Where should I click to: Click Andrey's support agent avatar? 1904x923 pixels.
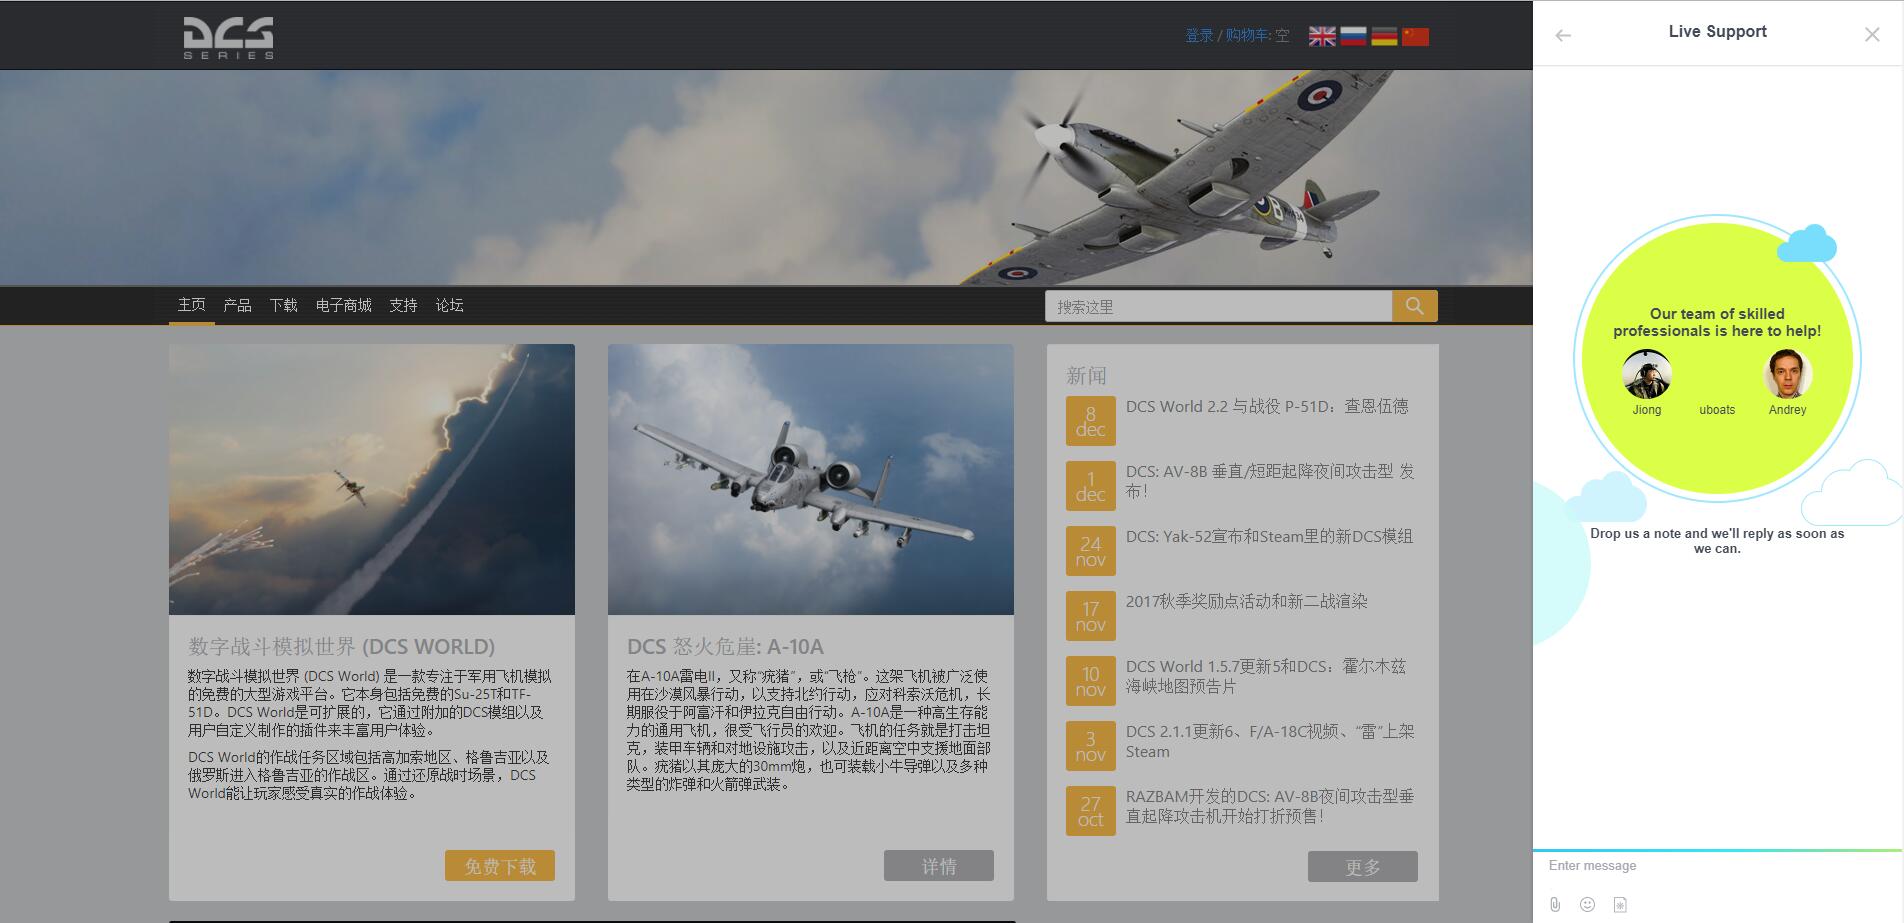(x=1787, y=374)
